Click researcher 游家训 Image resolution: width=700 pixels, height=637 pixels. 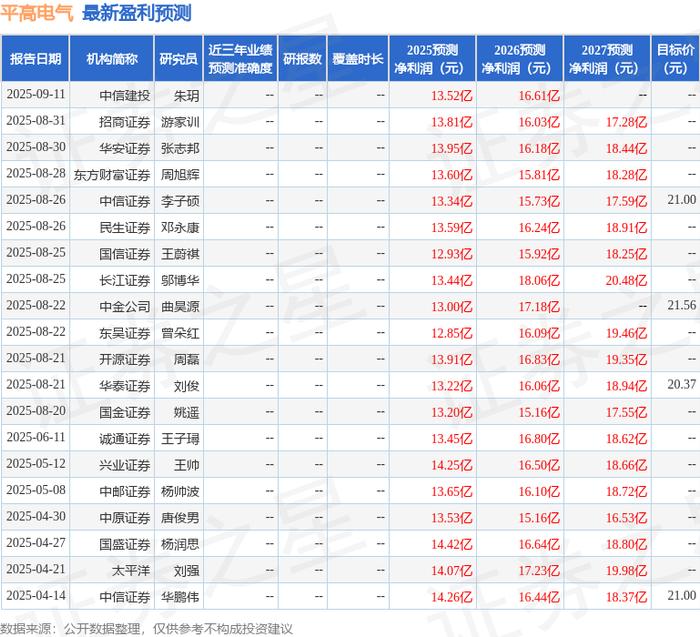click(x=180, y=121)
